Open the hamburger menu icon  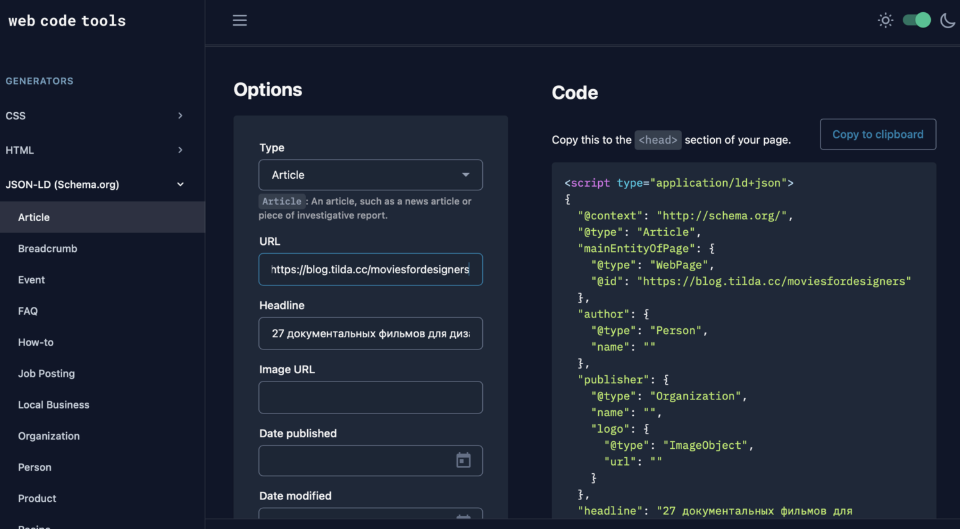click(x=239, y=20)
